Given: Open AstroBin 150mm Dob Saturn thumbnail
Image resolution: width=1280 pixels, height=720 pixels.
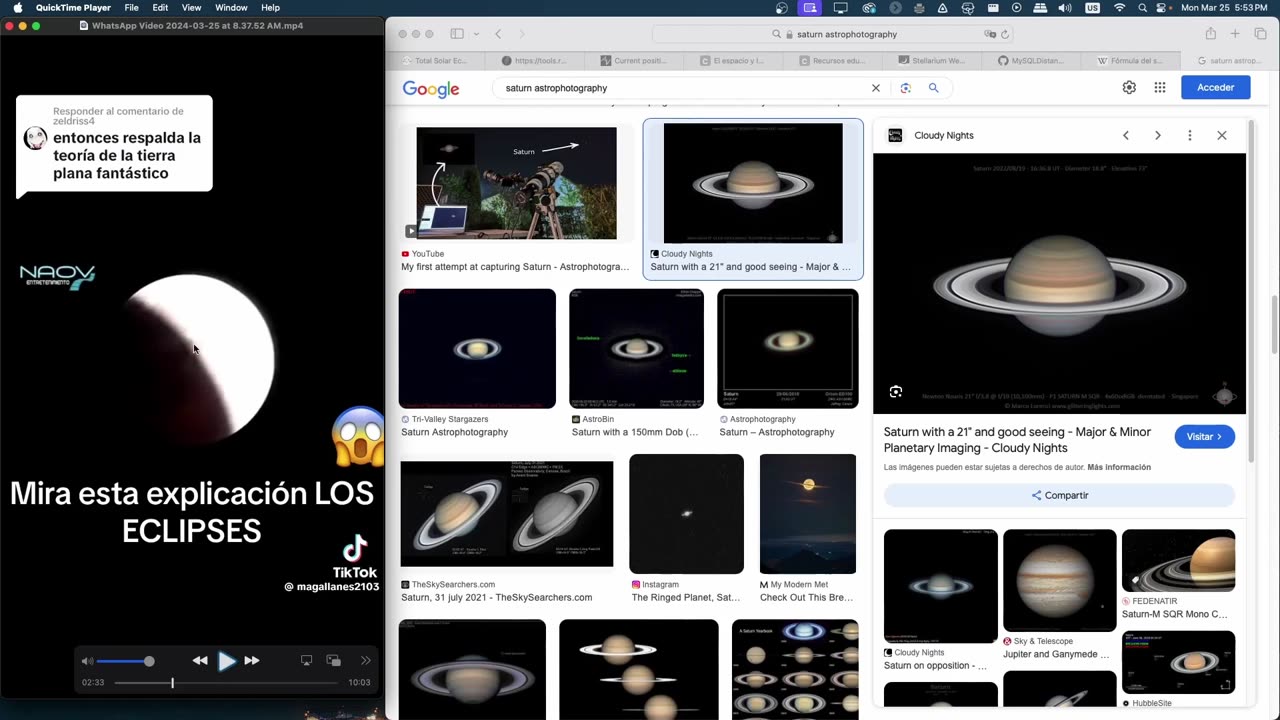Looking at the screenshot, I should [636, 349].
